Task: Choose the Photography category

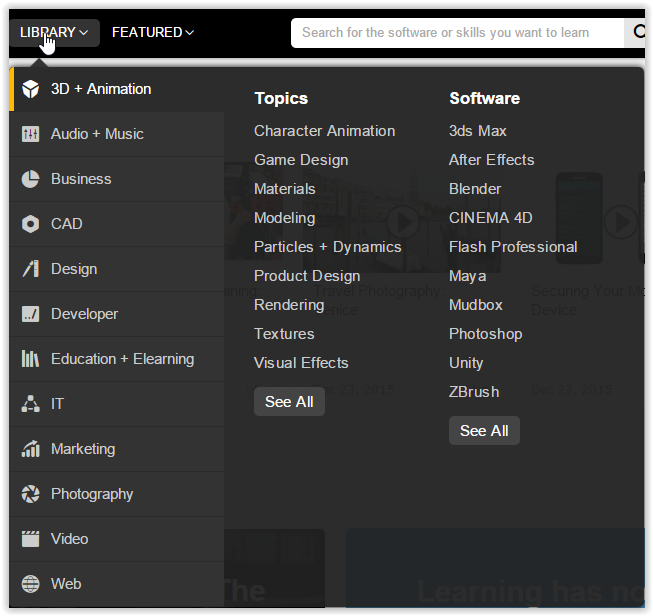Action: tap(117, 494)
